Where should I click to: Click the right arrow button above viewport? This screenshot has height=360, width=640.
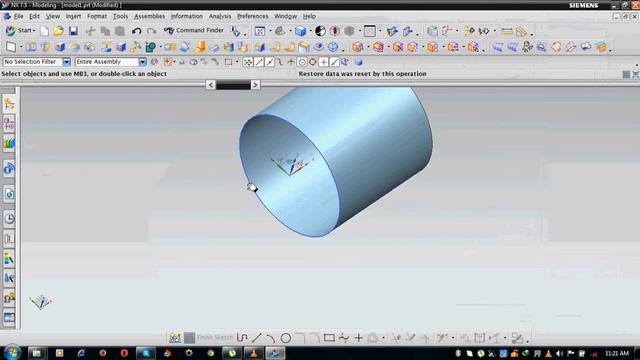tap(256, 85)
